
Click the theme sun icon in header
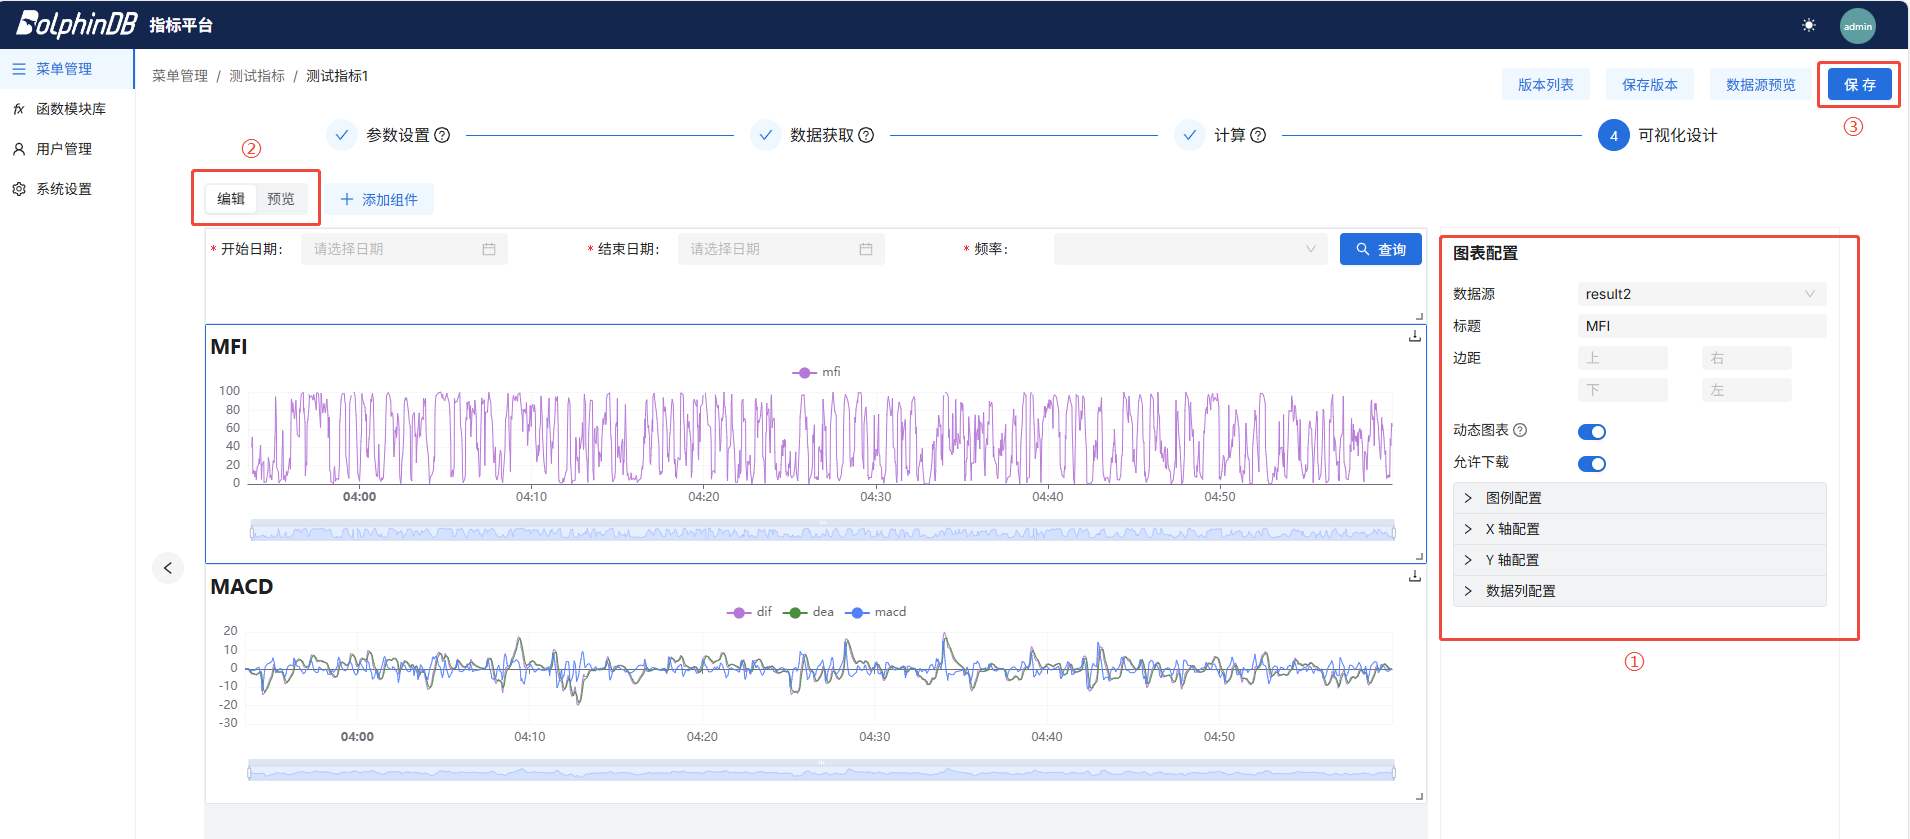pos(1808,25)
